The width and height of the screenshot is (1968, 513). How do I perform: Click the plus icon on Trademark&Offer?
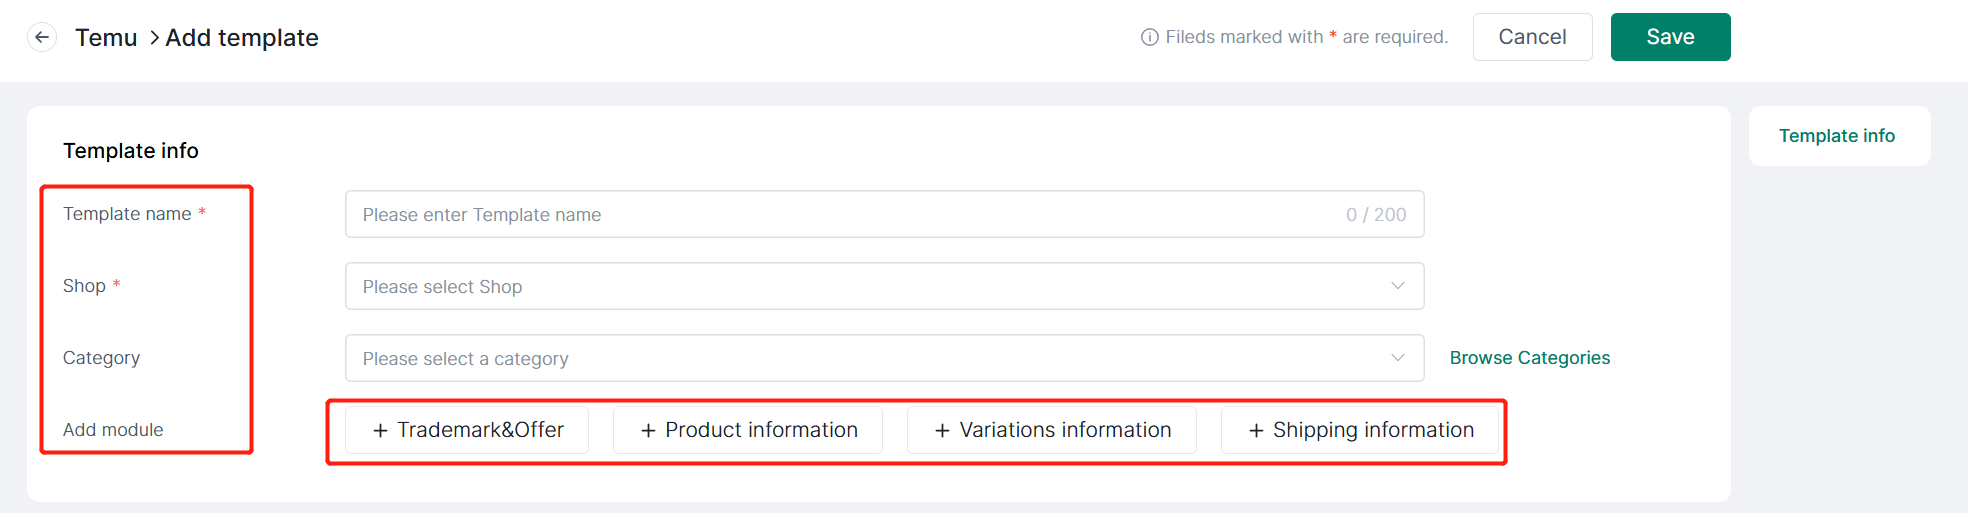pyautogui.click(x=380, y=430)
